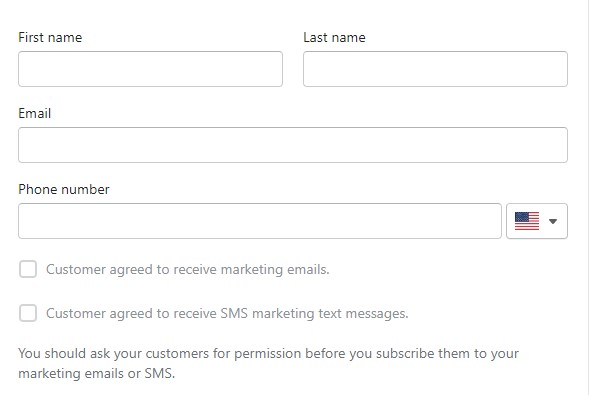Click the 'Phone number' field label
This screenshot has height=395, width=589.
(63, 189)
